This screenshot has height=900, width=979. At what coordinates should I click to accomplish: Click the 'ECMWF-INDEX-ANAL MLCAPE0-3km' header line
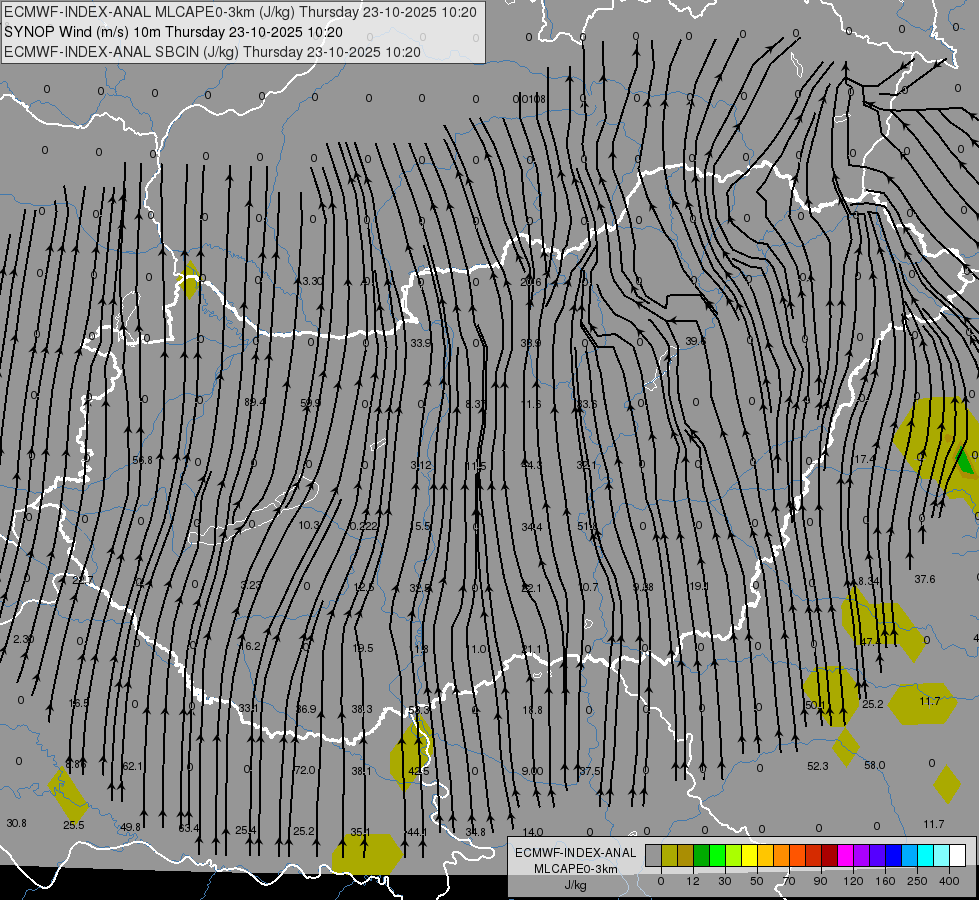tap(240, 12)
